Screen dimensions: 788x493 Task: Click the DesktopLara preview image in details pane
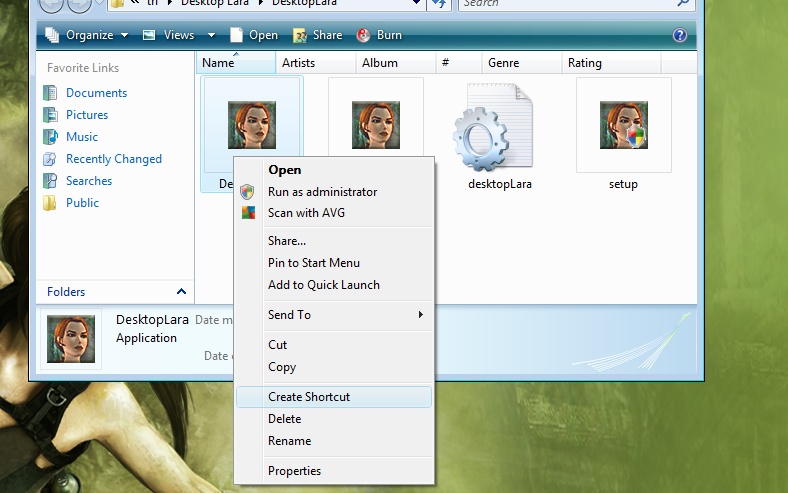71,339
